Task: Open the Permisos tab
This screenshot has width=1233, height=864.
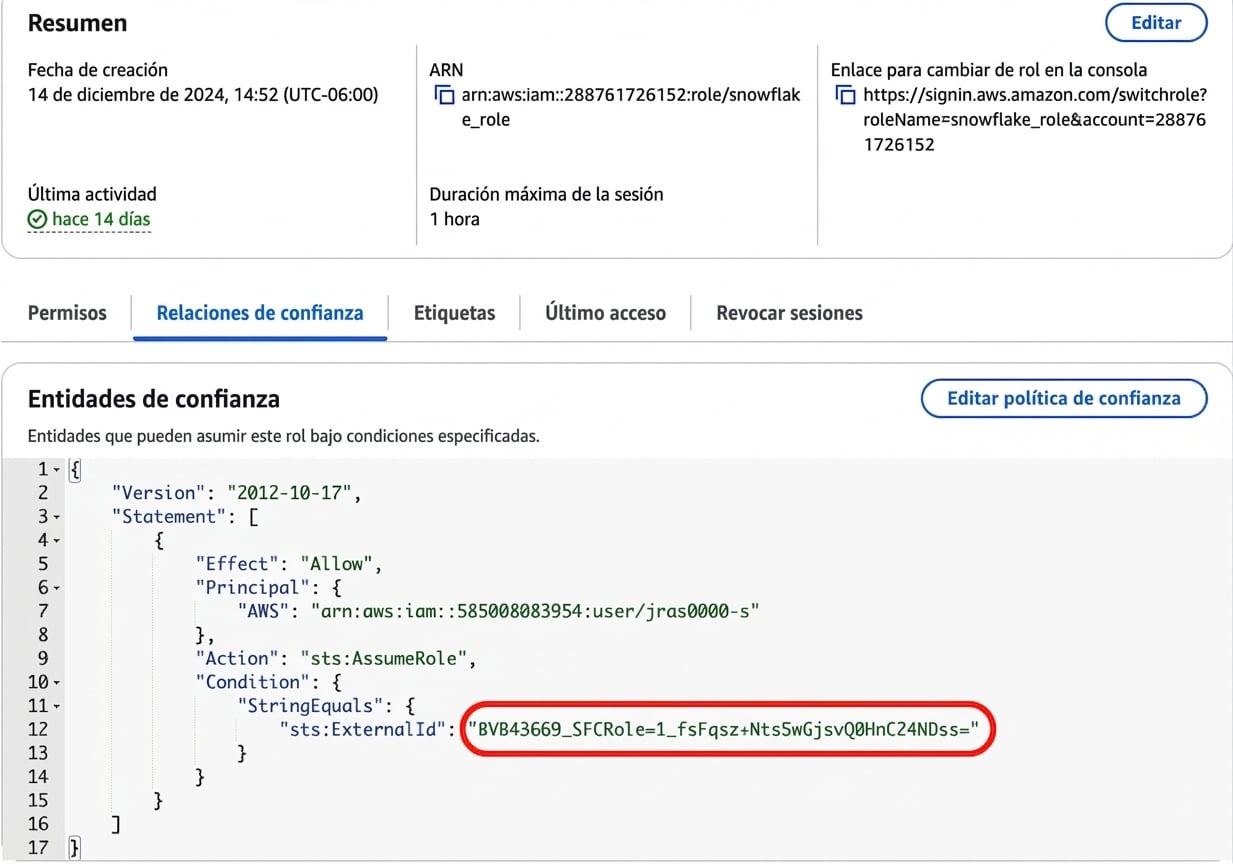Action: click(x=67, y=313)
